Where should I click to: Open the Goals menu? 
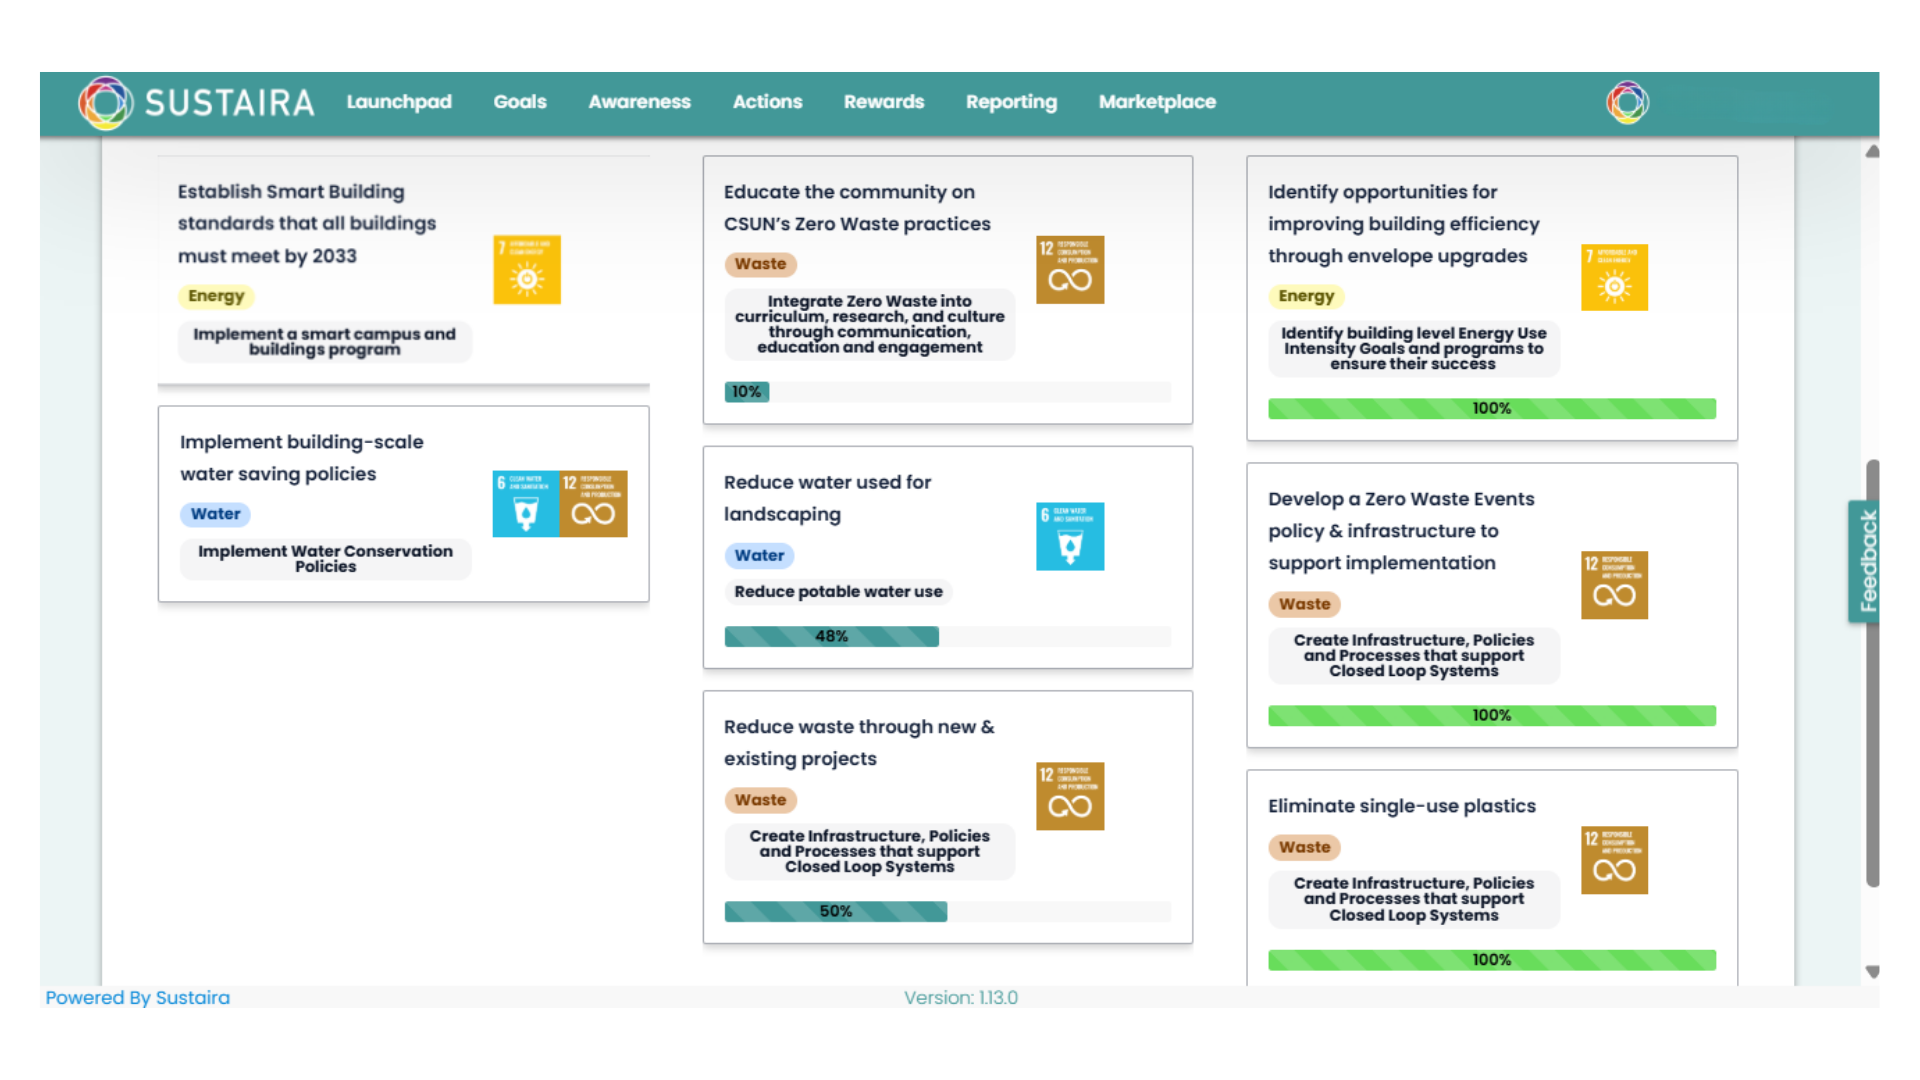[520, 102]
